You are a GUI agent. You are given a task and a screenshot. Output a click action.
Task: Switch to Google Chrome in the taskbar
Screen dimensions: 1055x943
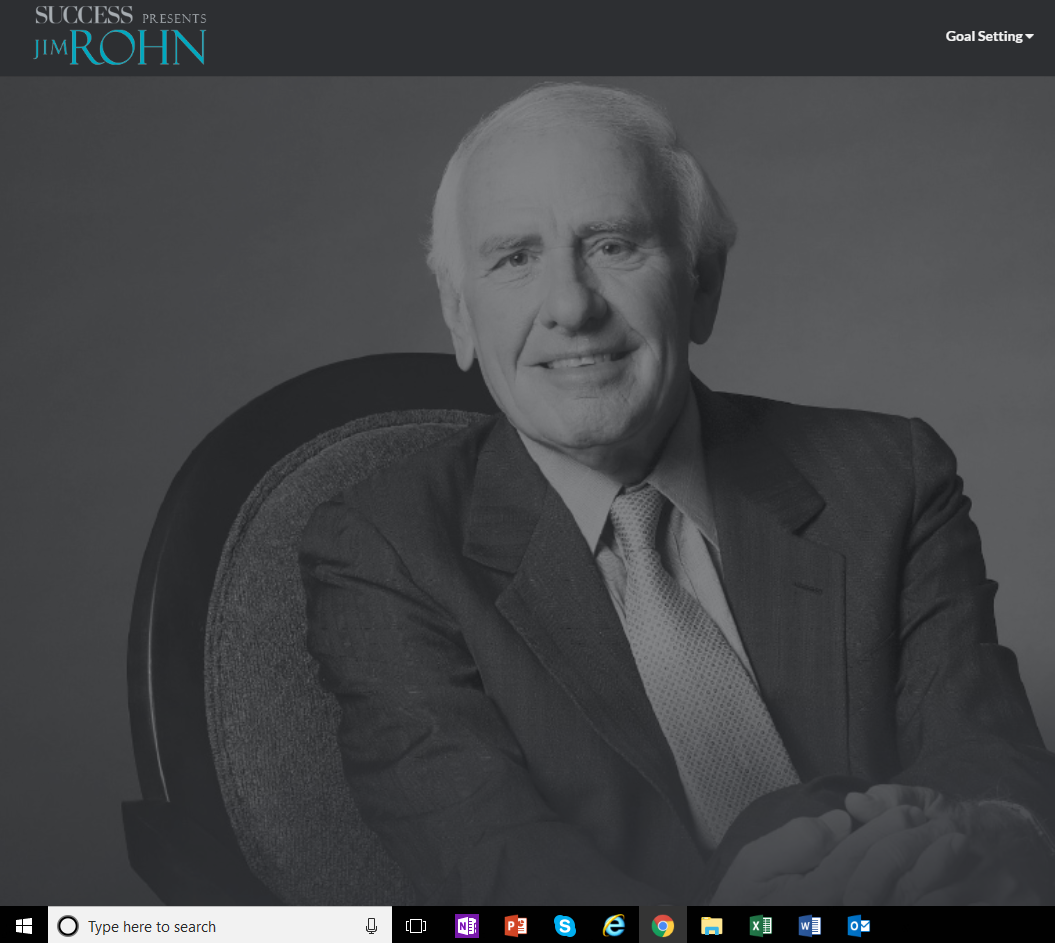coord(663,926)
